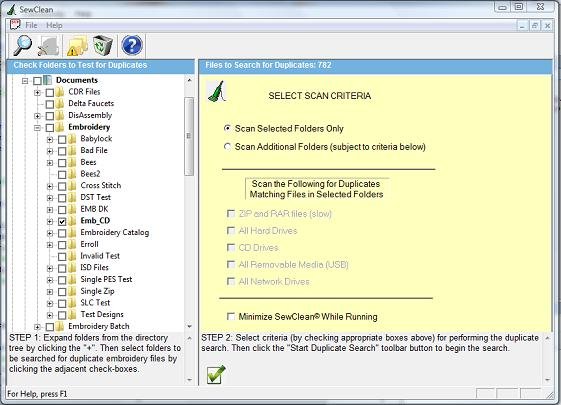
Task: Select the Invalid Test folder name
Action: (100, 256)
